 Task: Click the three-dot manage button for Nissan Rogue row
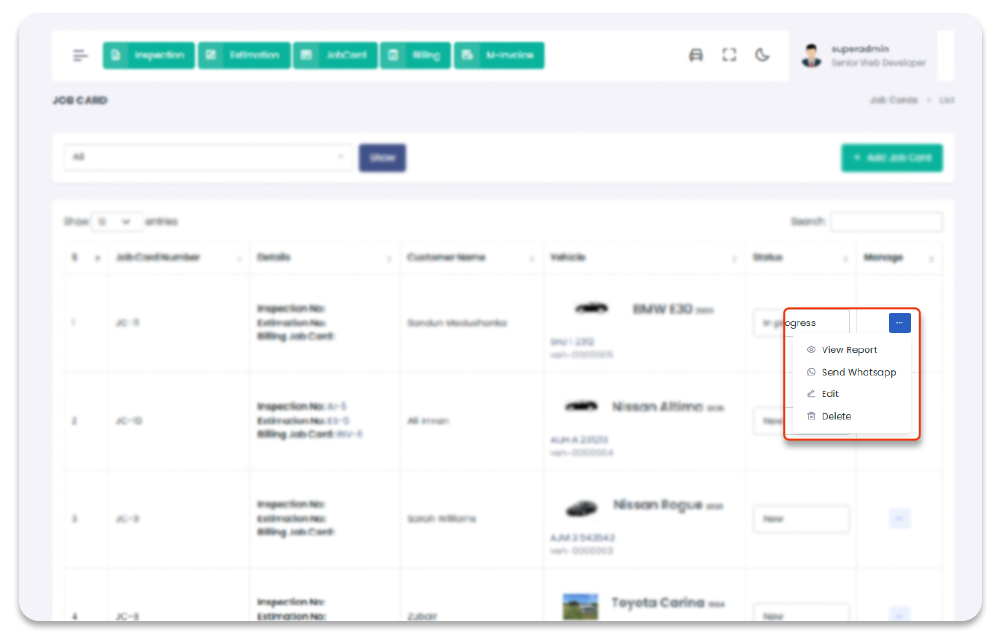pos(899,518)
